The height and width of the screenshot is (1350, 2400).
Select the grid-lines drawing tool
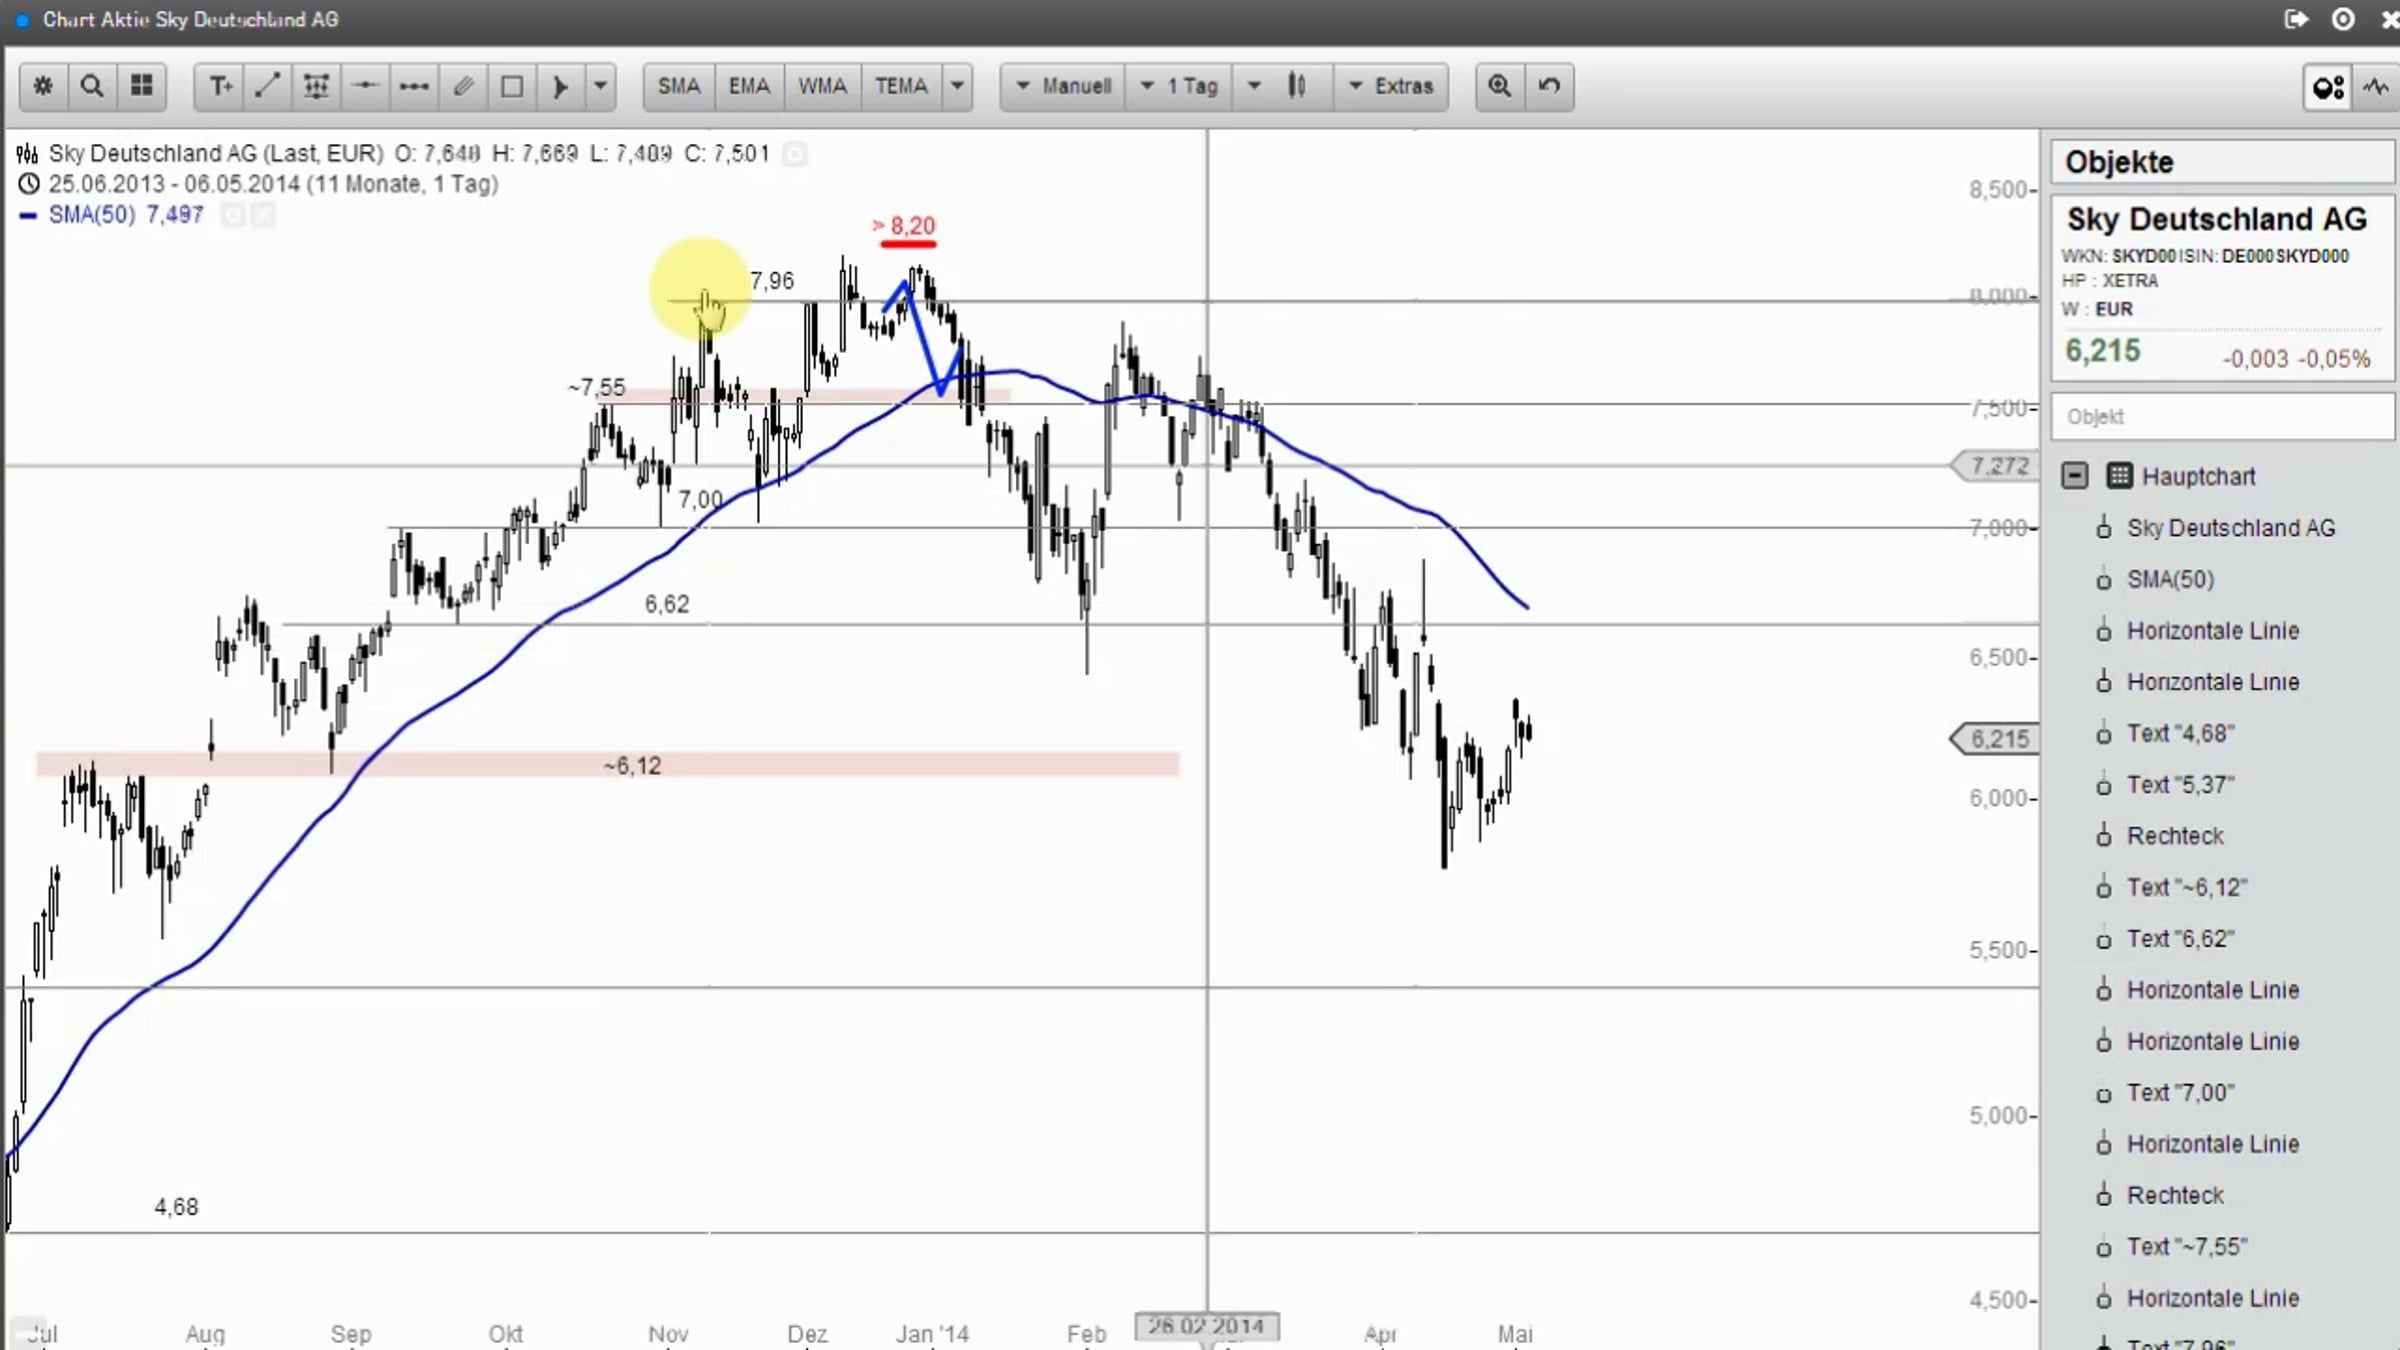[x=316, y=86]
